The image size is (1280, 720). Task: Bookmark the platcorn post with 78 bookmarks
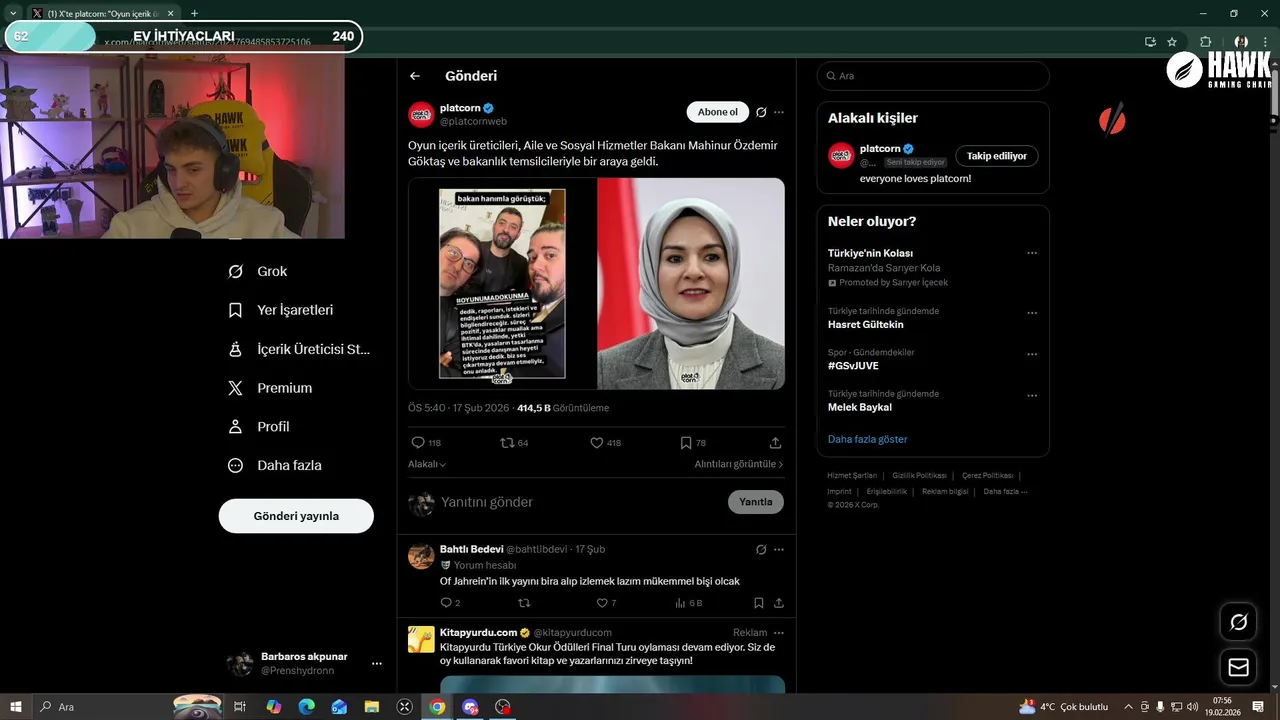686,442
